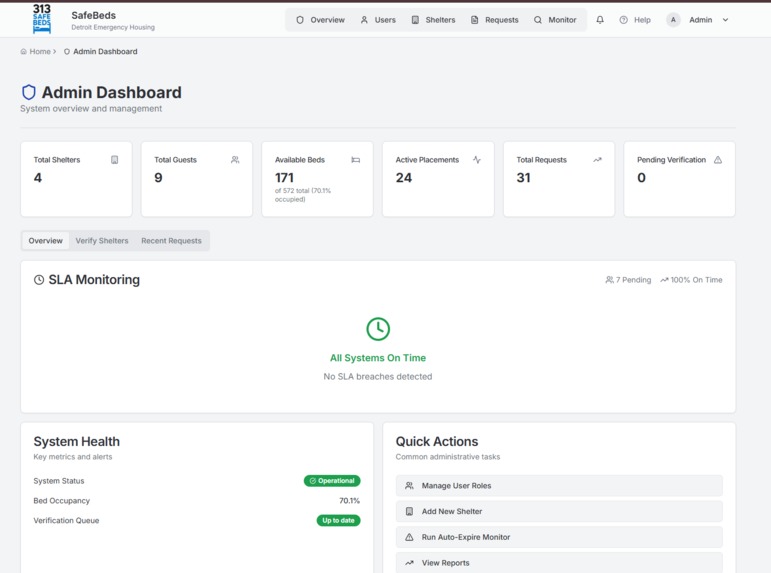This screenshot has height=573, width=771.
Task: Click the green All Systems On Time clock
Action: [x=378, y=329]
